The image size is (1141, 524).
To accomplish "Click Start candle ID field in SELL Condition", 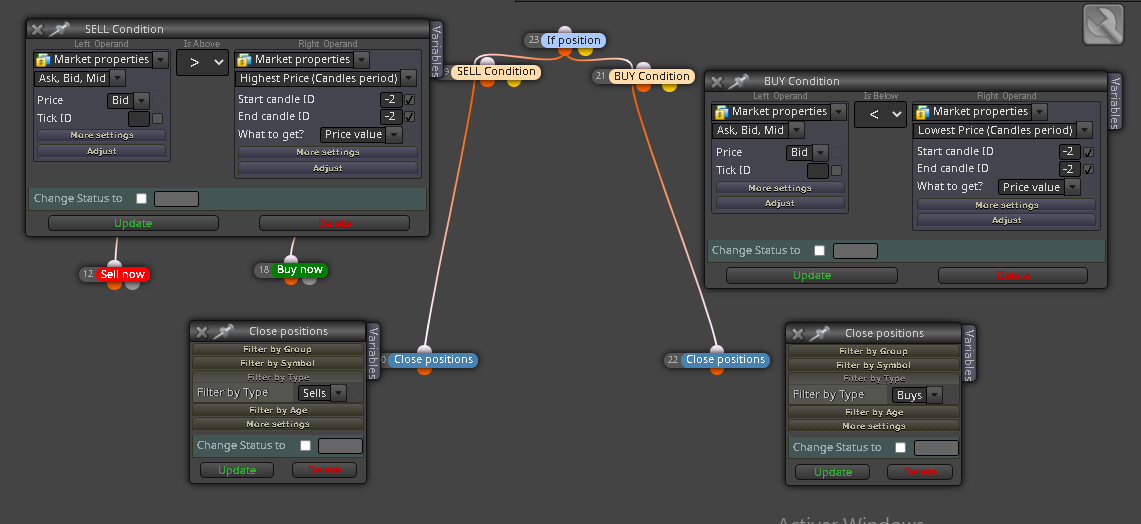I will (390, 100).
